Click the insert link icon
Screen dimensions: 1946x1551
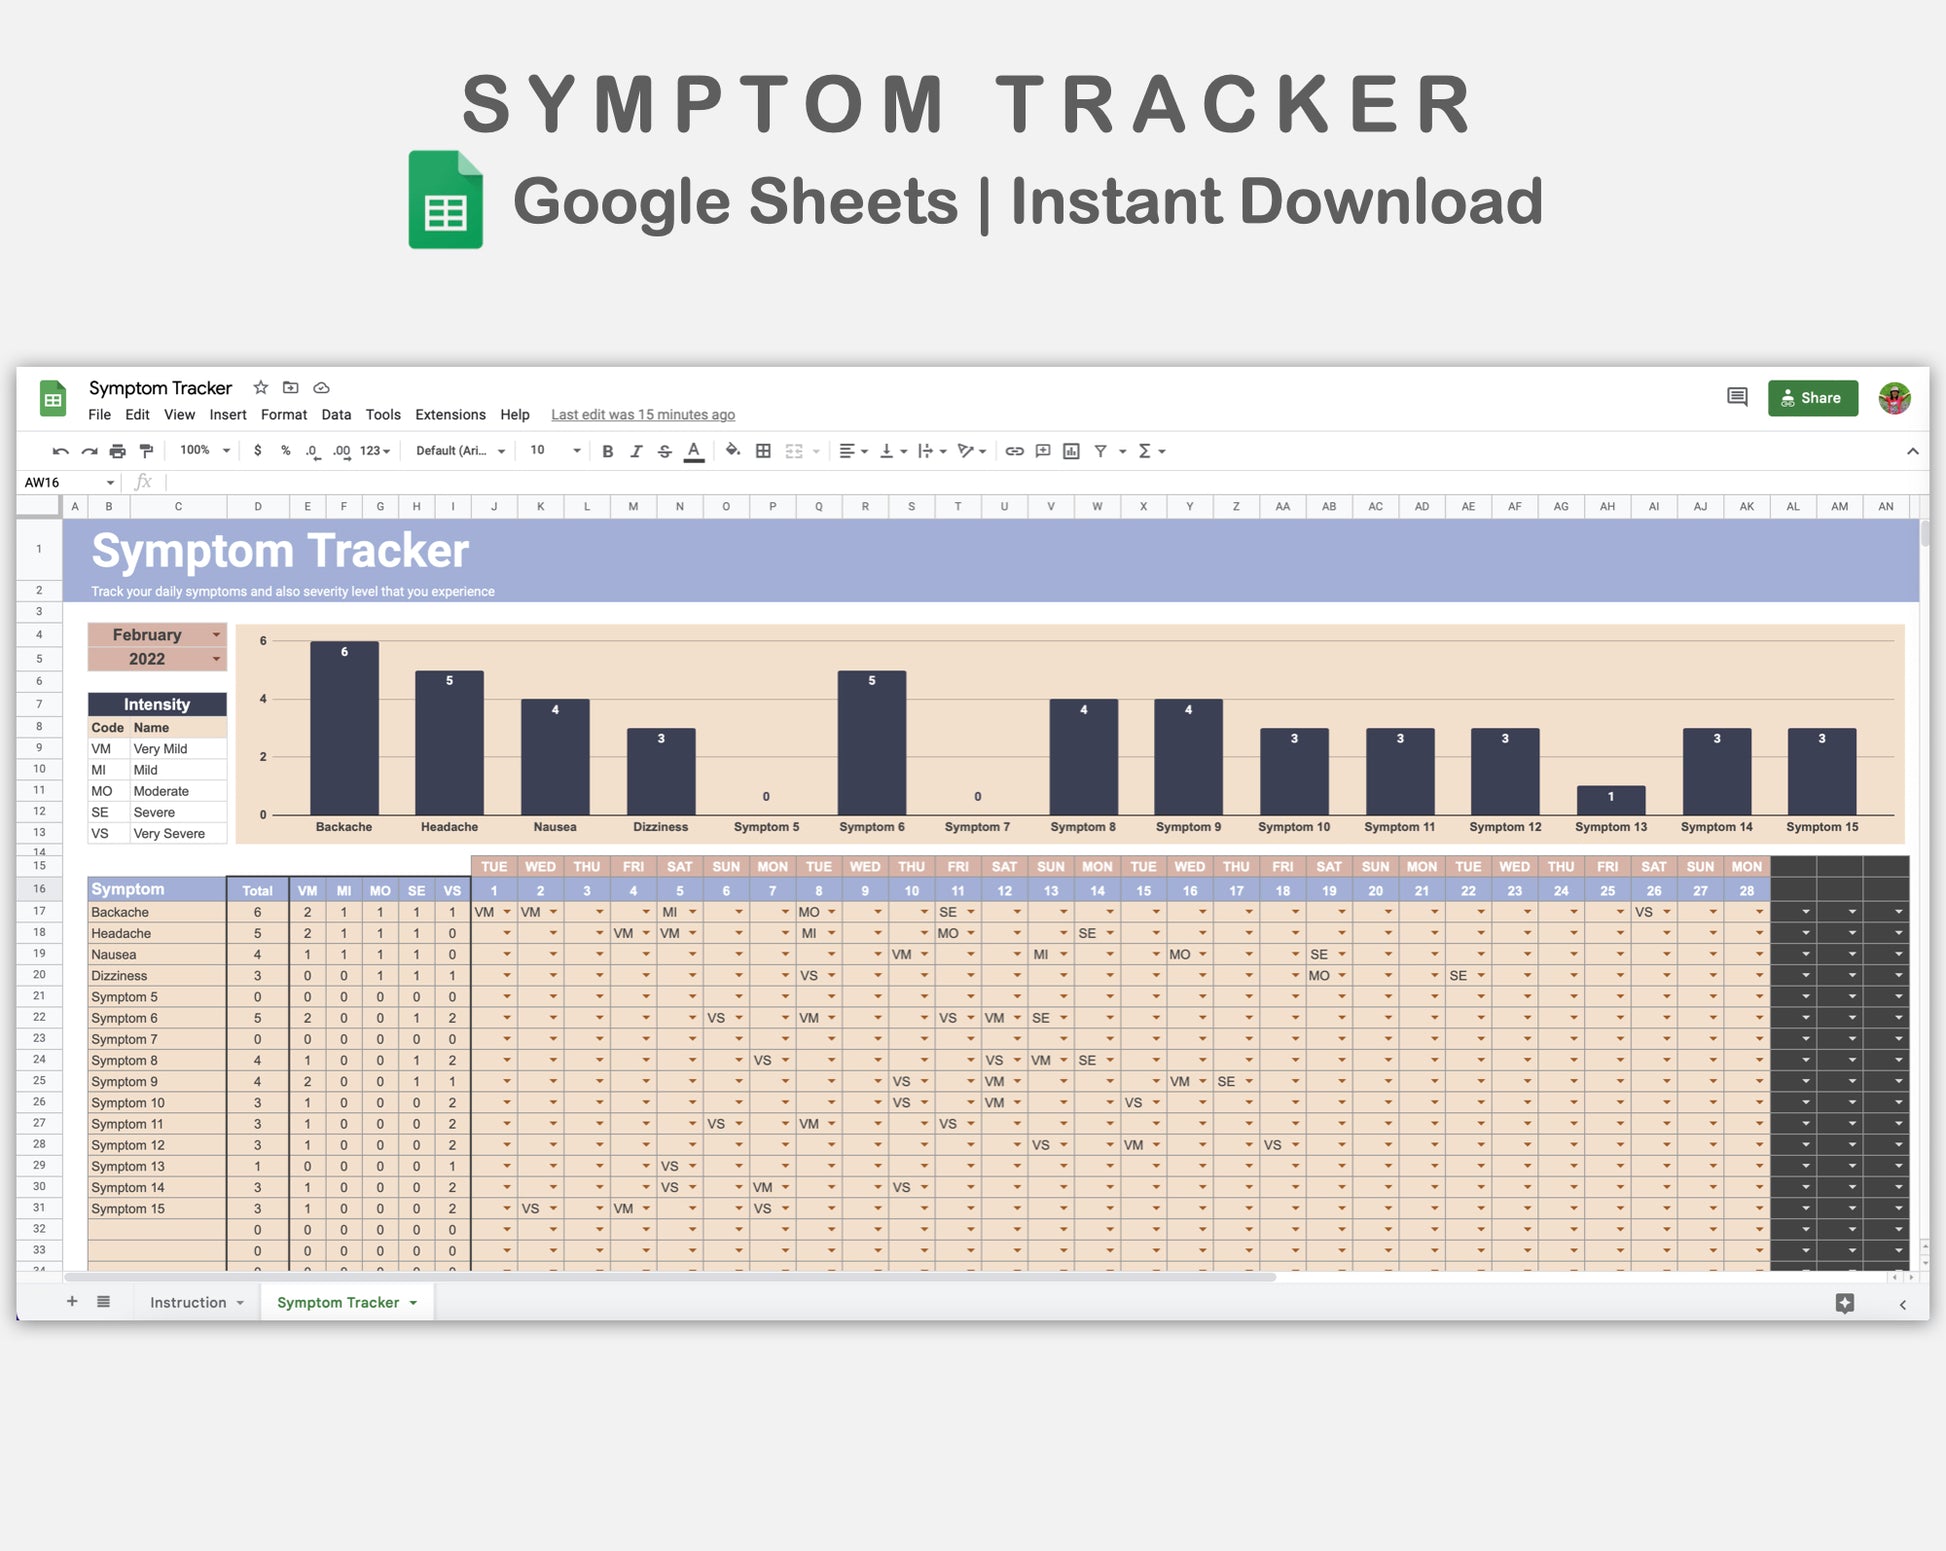(1014, 451)
